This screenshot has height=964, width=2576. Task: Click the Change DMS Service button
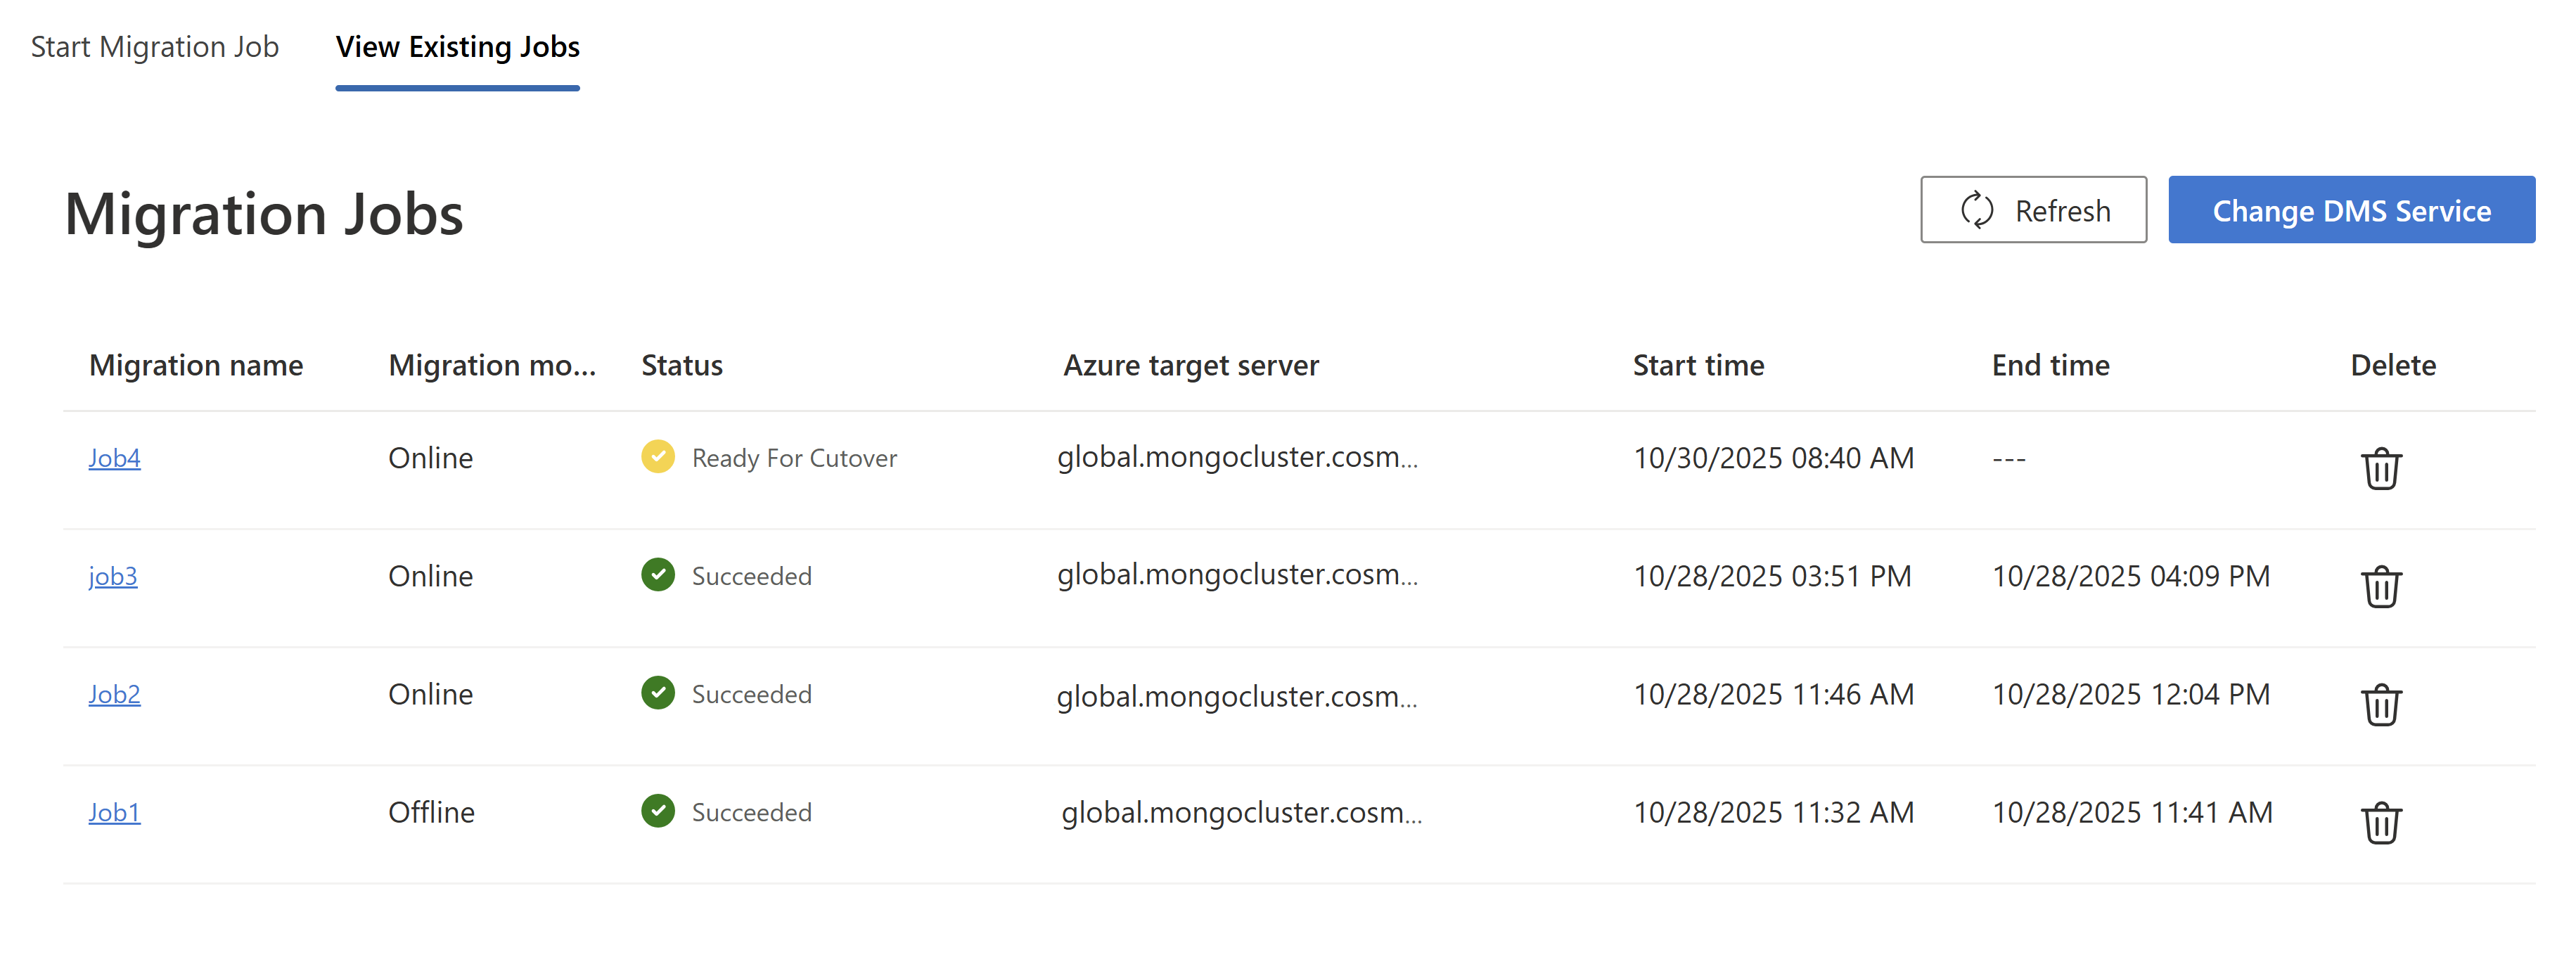(x=2350, y=210)
